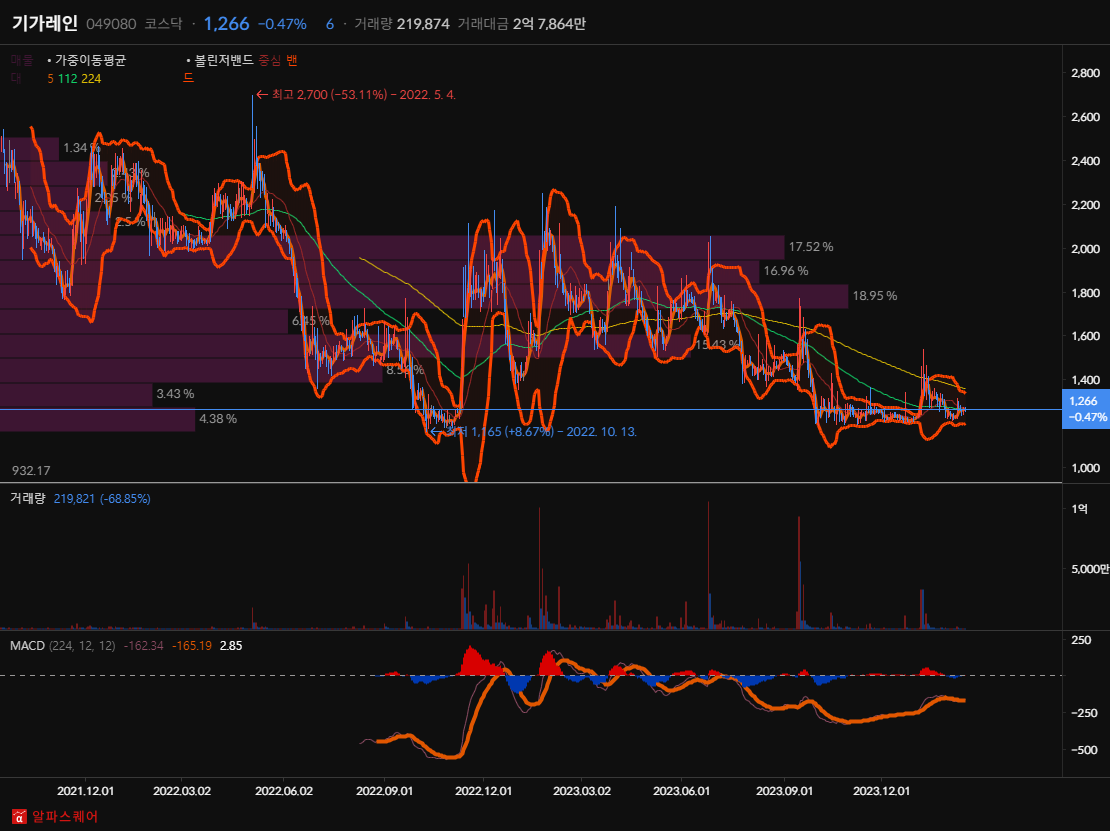Image resolution: width=1110 pixels, height=831 pixels.
Task: Click the 18.95 % volume profile bar label
Action: click(874, 296)
